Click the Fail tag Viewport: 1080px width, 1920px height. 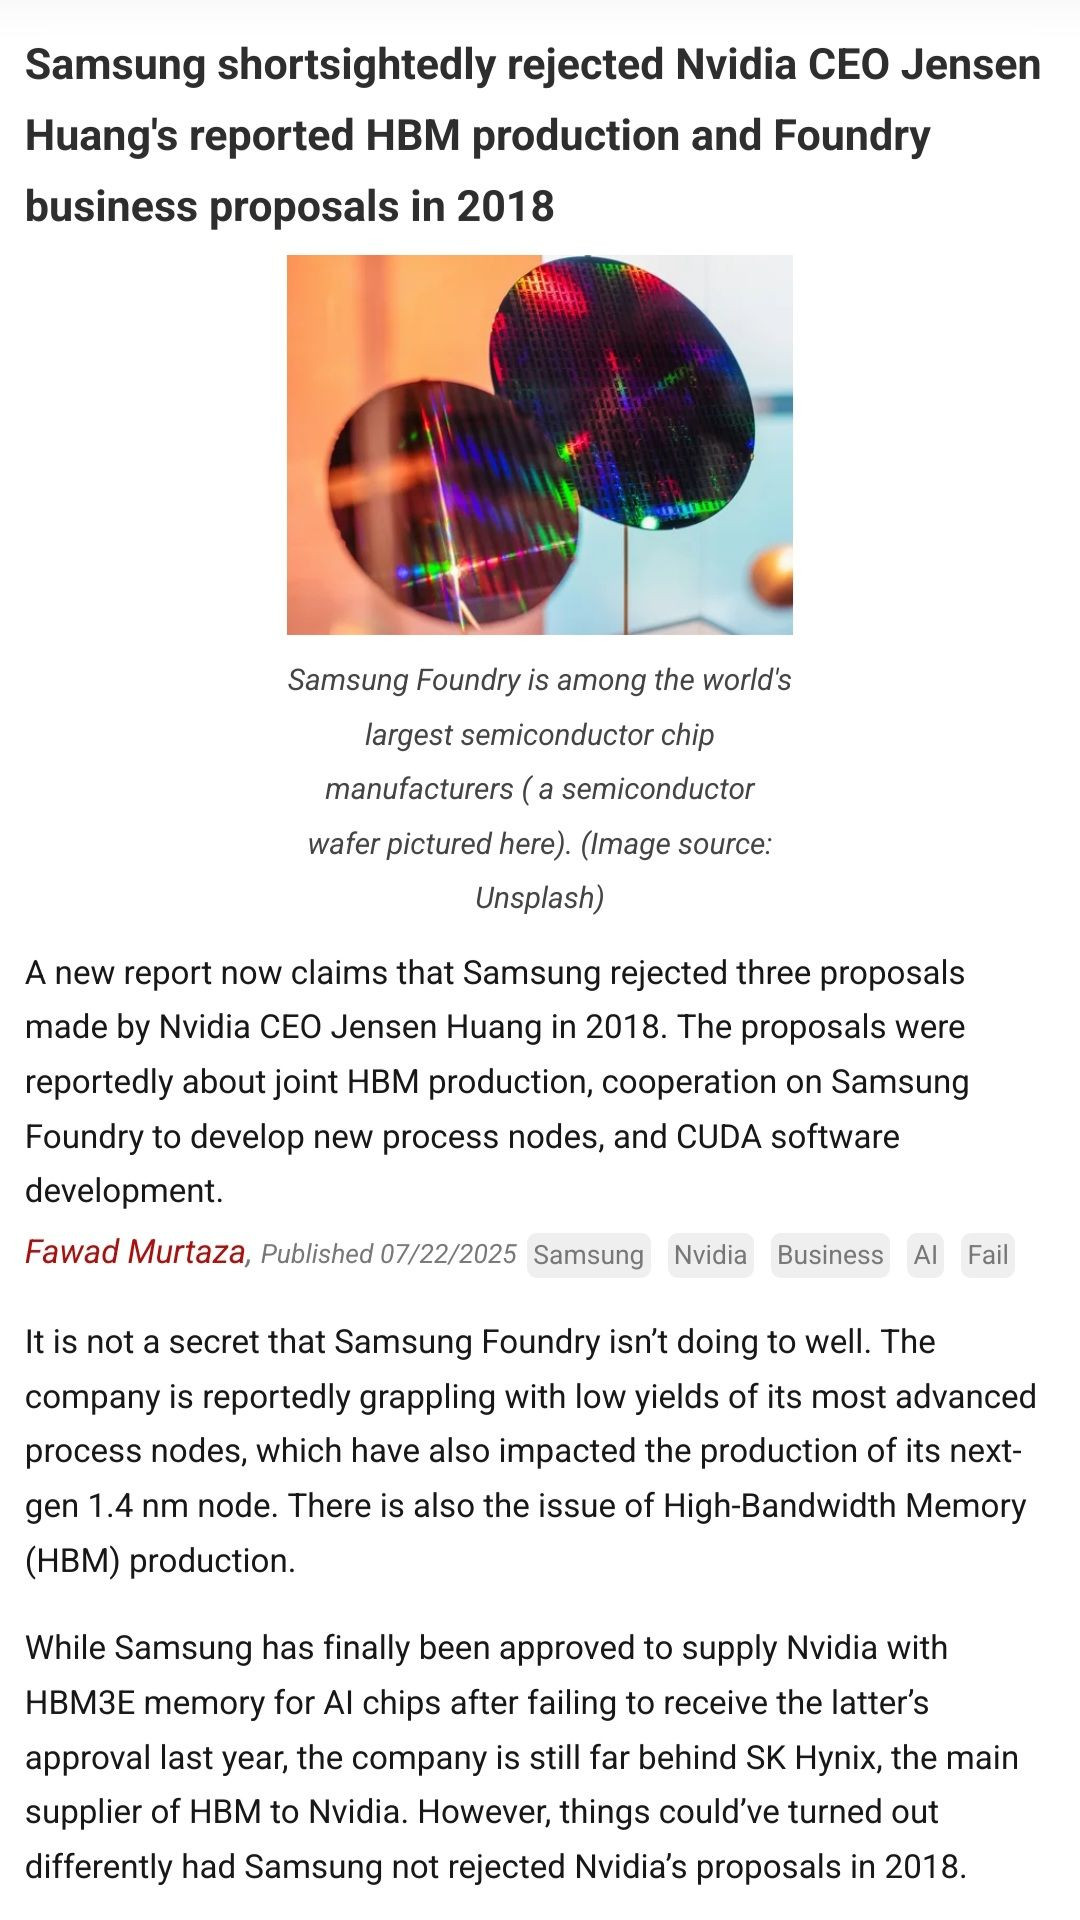click(x=988, y=1255)
